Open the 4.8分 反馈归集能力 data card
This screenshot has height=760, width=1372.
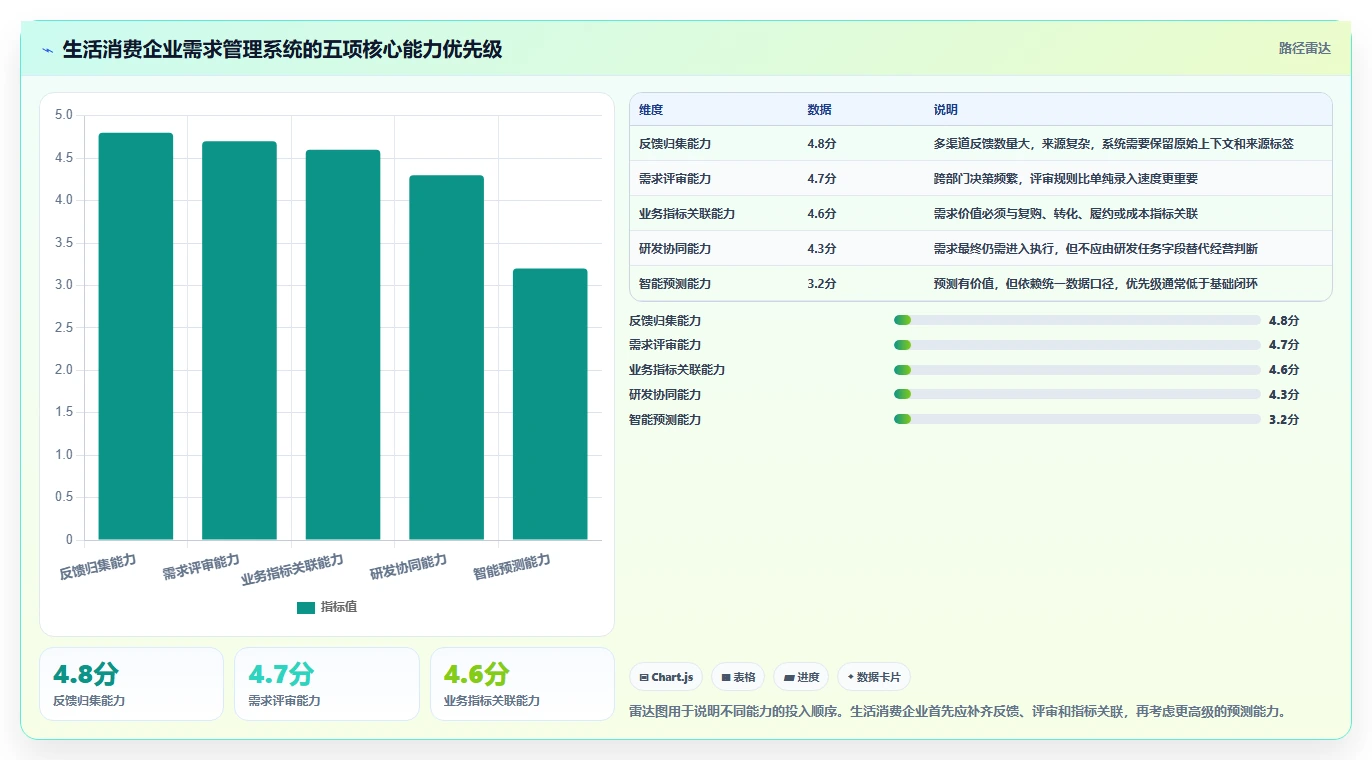tap(131, 684)
